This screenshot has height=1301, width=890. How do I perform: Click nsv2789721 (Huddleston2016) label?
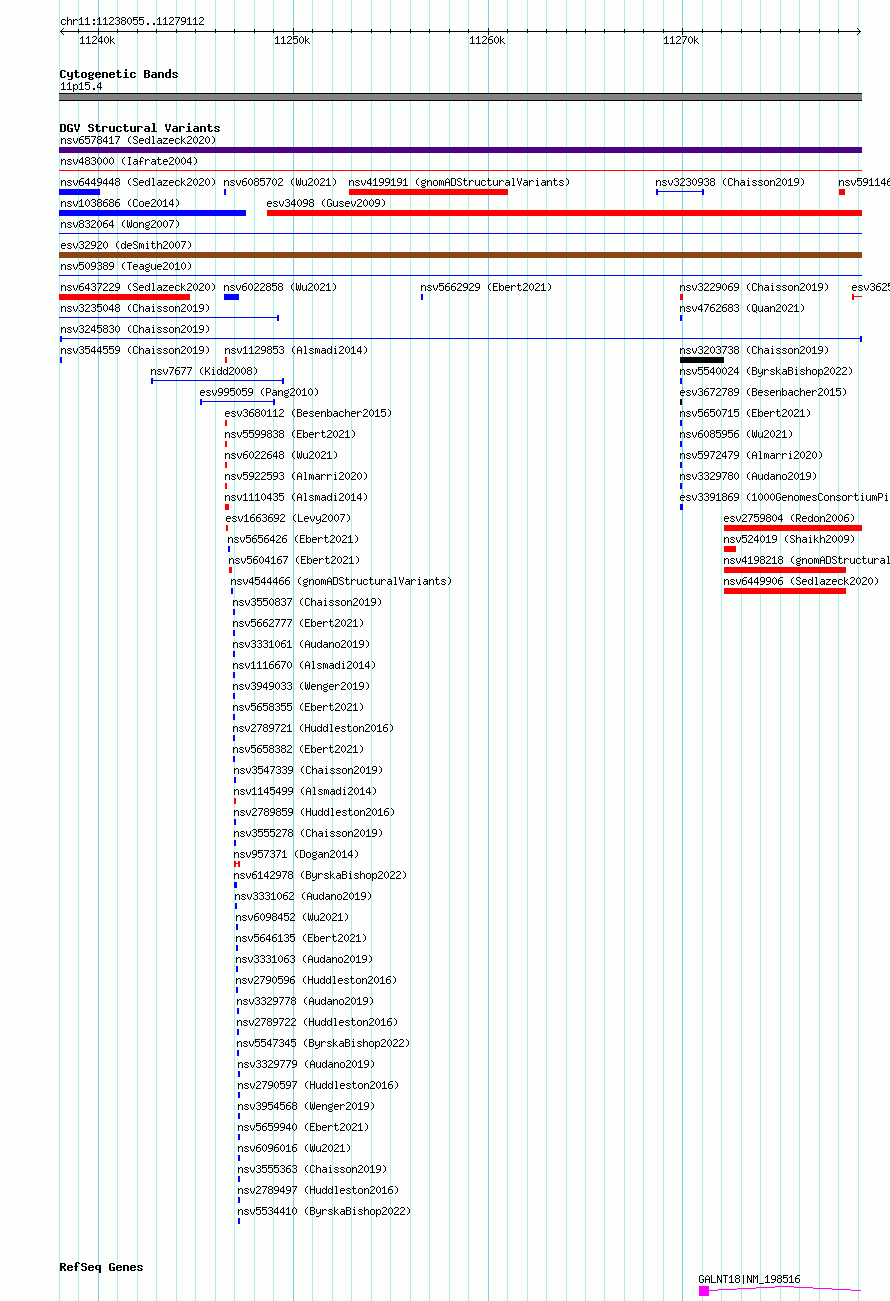313,728
